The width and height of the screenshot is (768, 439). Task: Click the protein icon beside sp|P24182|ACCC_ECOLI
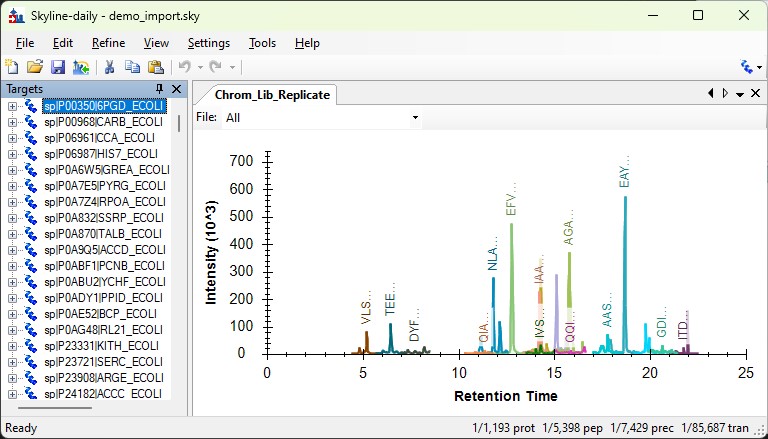[30, 393]
